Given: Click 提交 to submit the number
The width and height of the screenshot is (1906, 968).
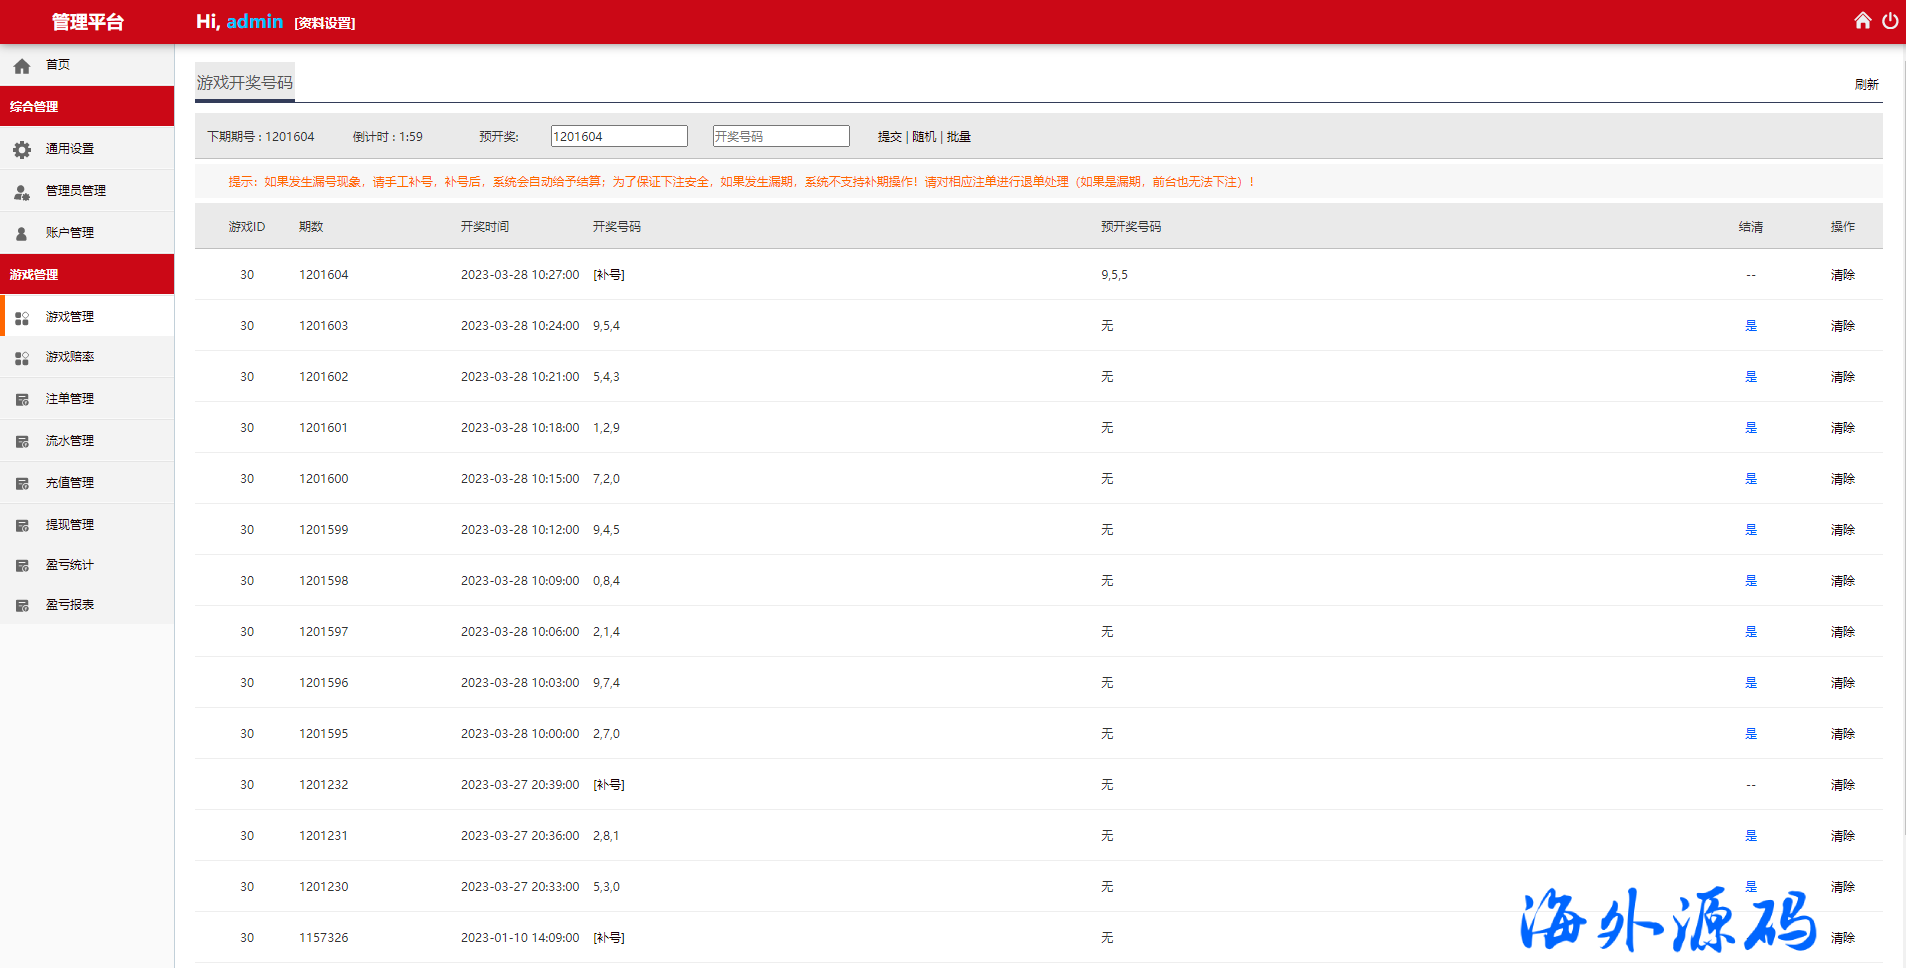Looking at the screenshot, I should [x=889, y=137].
